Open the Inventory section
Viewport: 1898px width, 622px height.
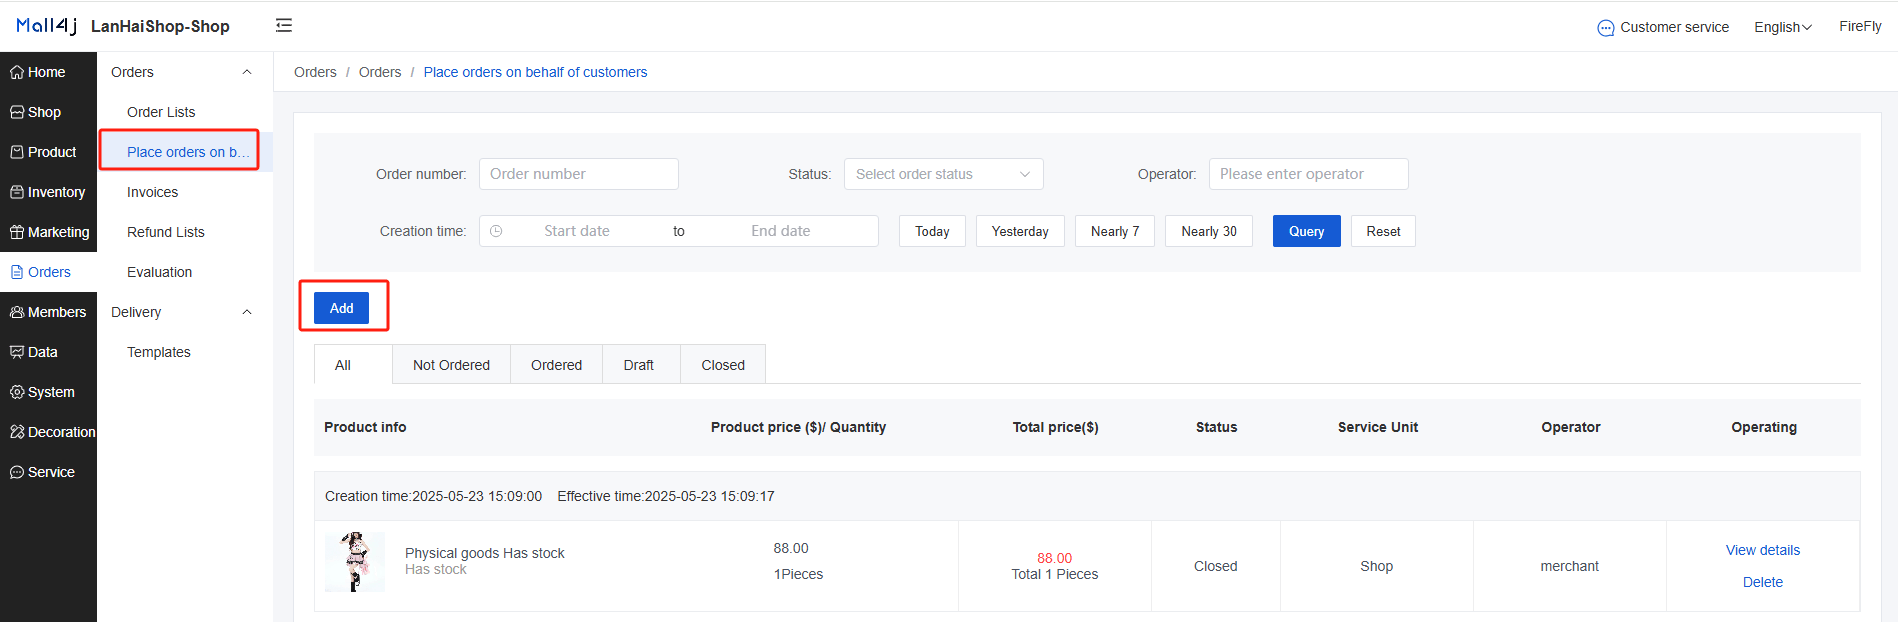(x=48, y=192)
